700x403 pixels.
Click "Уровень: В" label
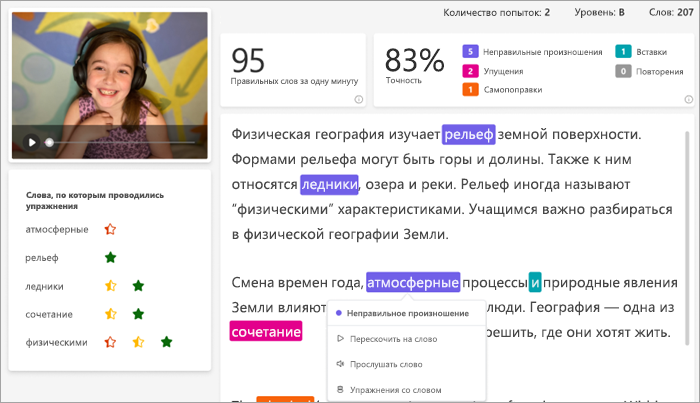click(x=600, y=12)
